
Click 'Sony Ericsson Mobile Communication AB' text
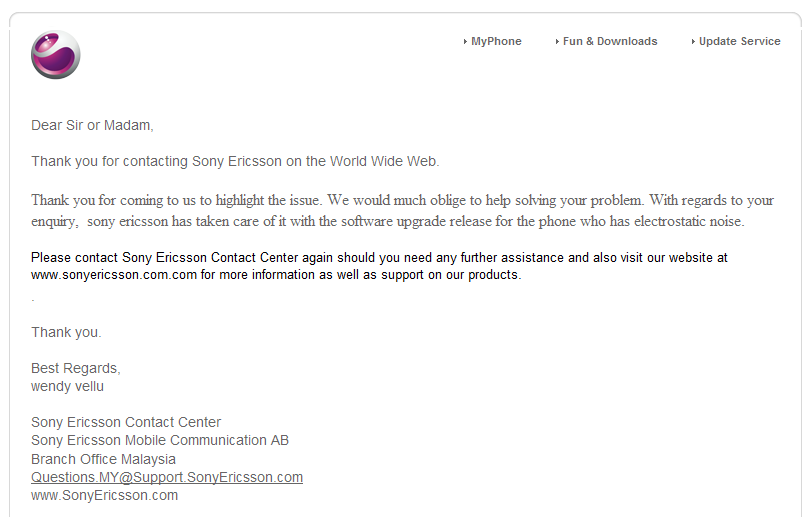pos(160,441)
